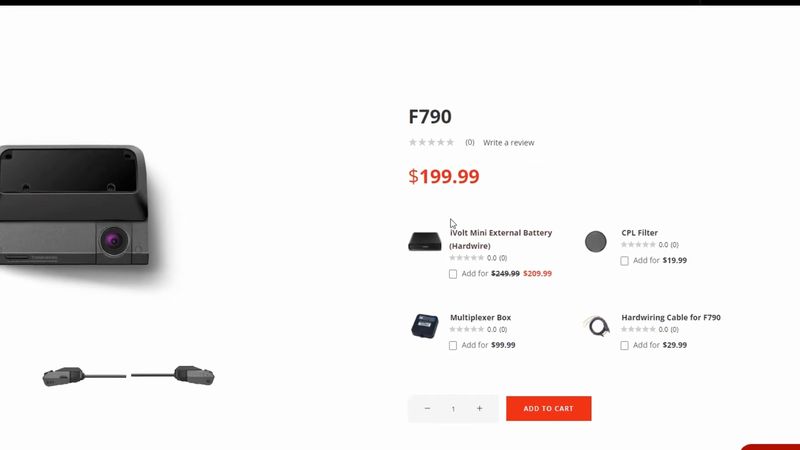Click the quantity input field

(453, 409)
